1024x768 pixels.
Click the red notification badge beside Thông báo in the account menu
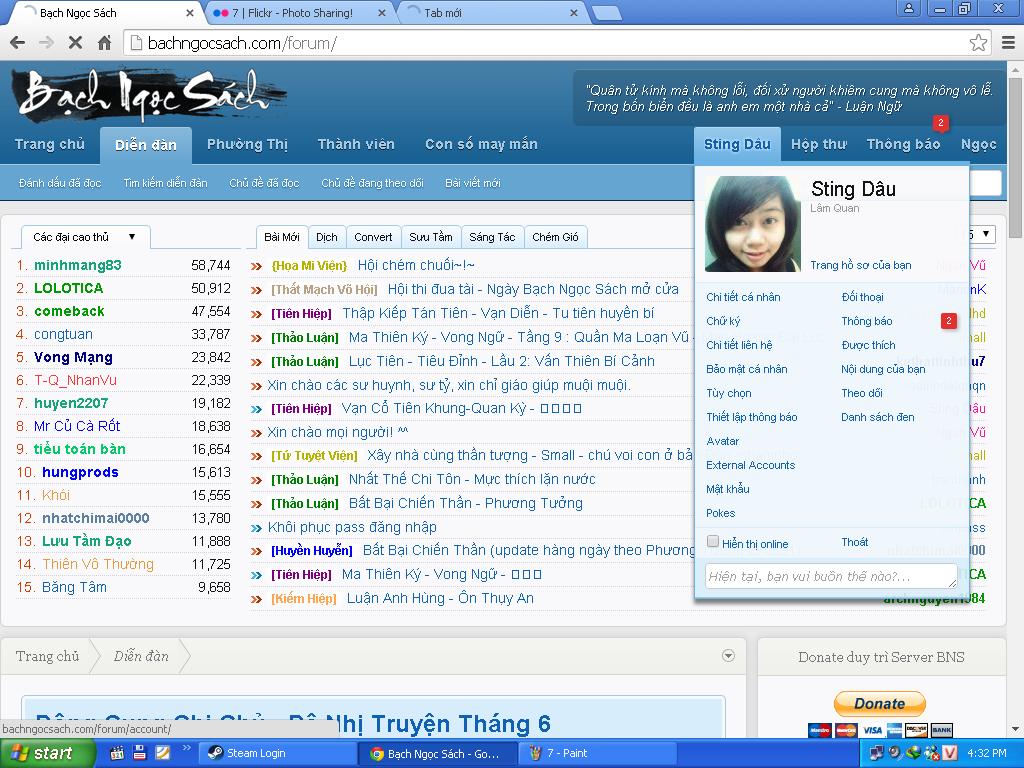(x=948, y=321)
